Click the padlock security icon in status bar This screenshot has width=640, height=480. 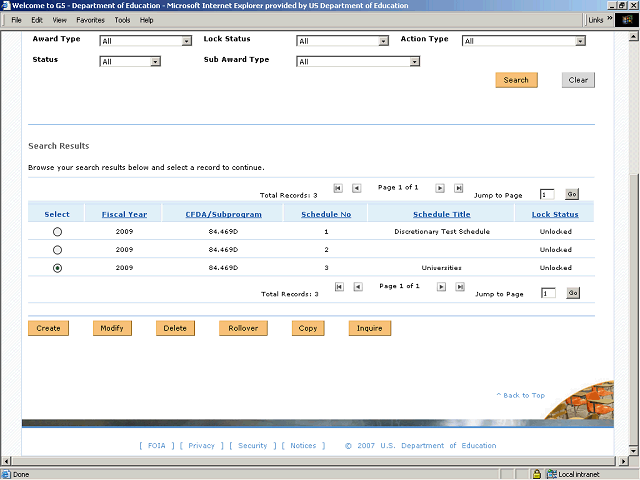537,474
